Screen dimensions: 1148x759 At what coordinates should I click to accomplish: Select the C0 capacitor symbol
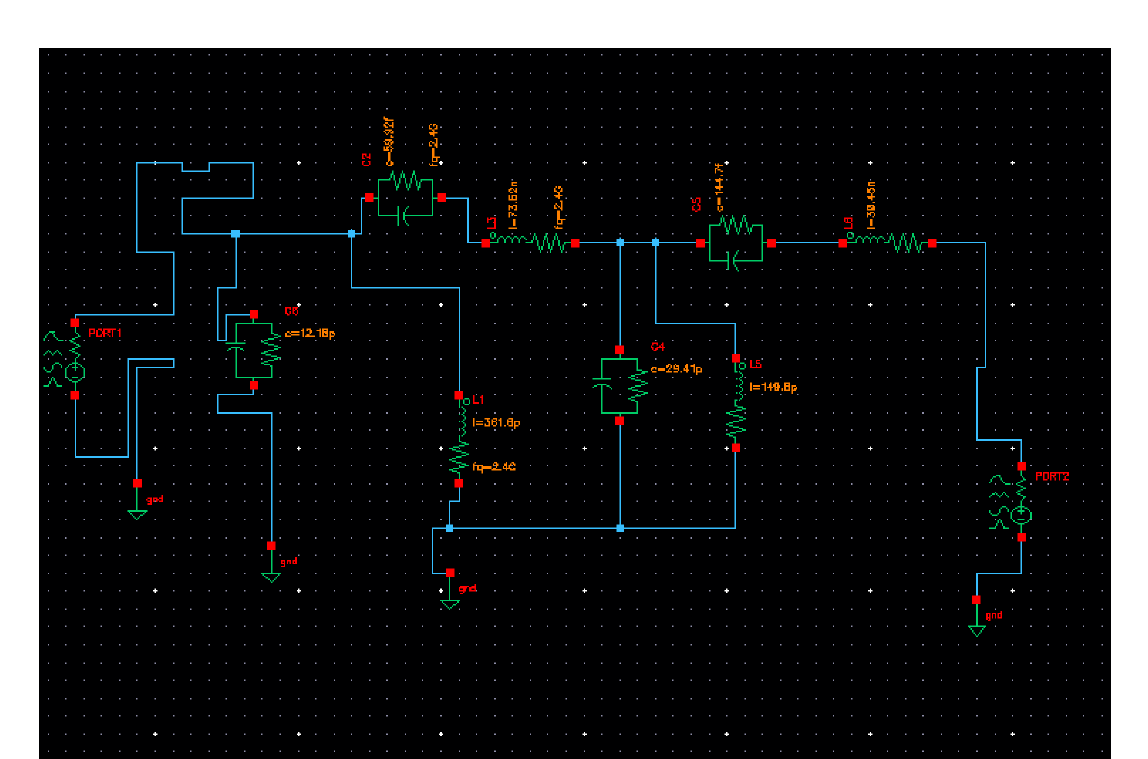click(x=253, y=350)
